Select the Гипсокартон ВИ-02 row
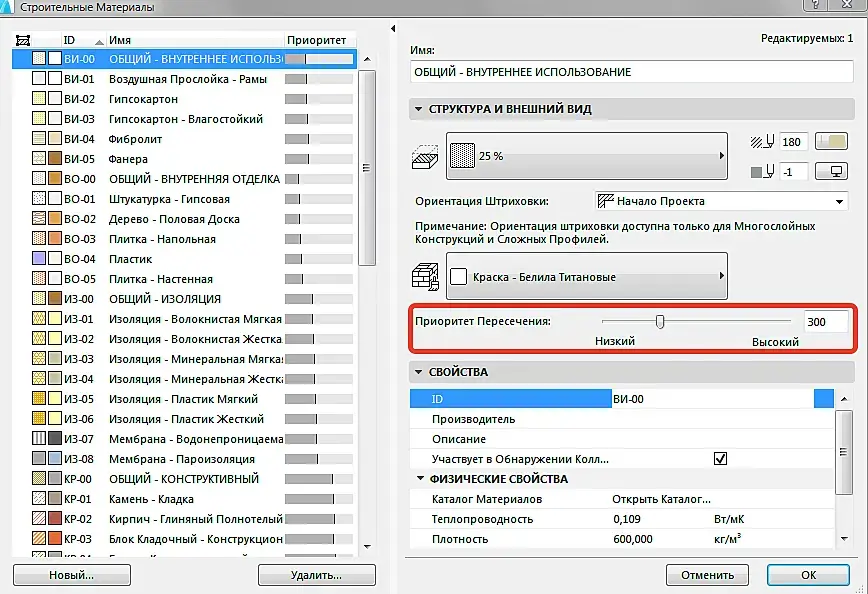The width and height of the screenshot is (868, 594). (x=184, y=99)
